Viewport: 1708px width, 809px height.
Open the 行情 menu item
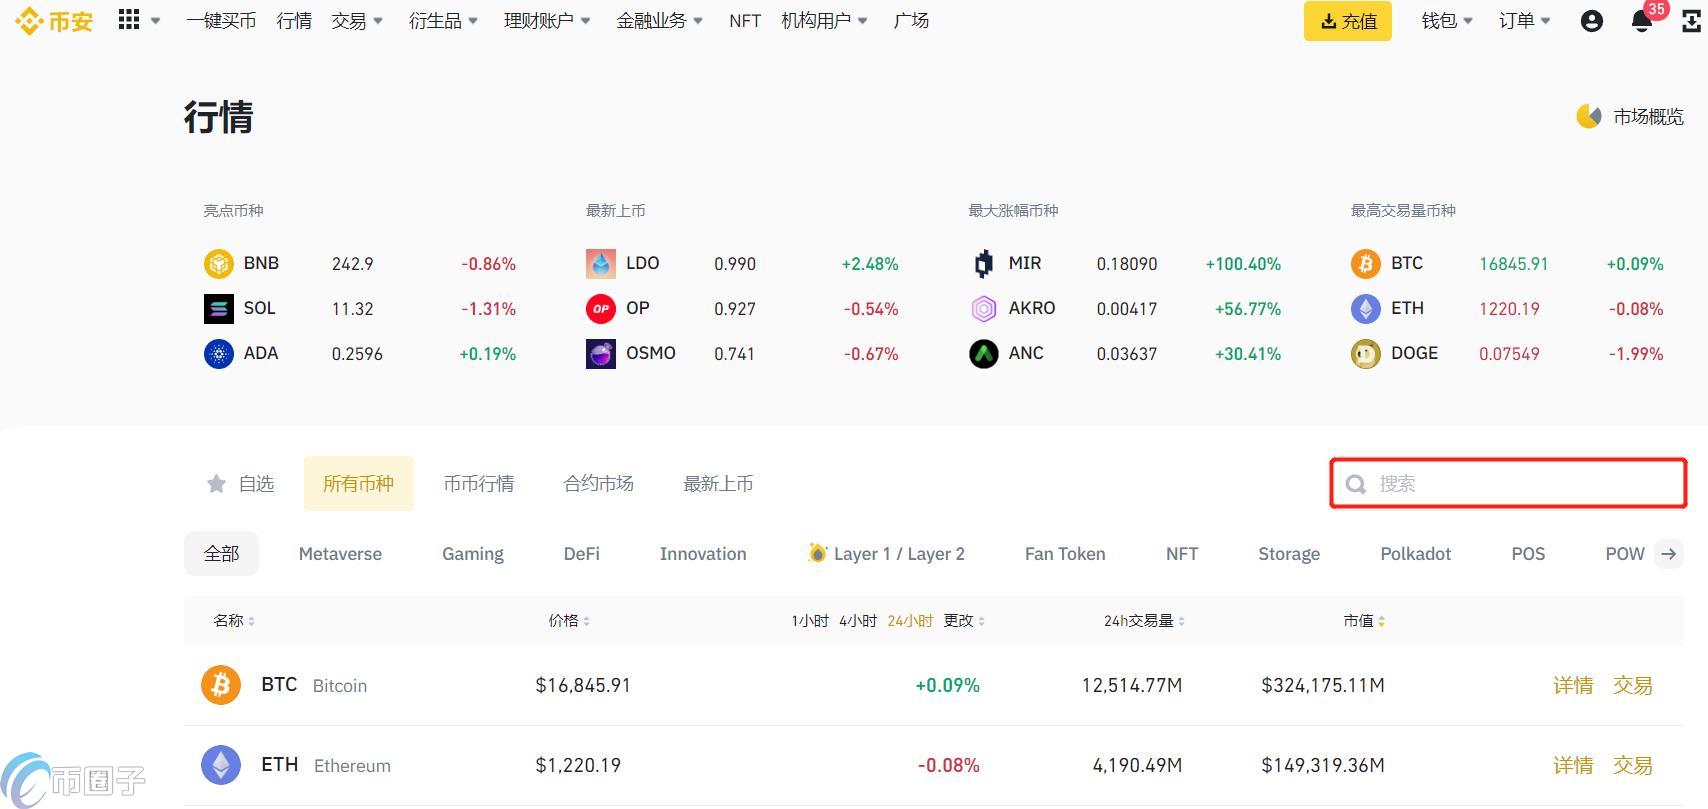click(x=294, y=21)
